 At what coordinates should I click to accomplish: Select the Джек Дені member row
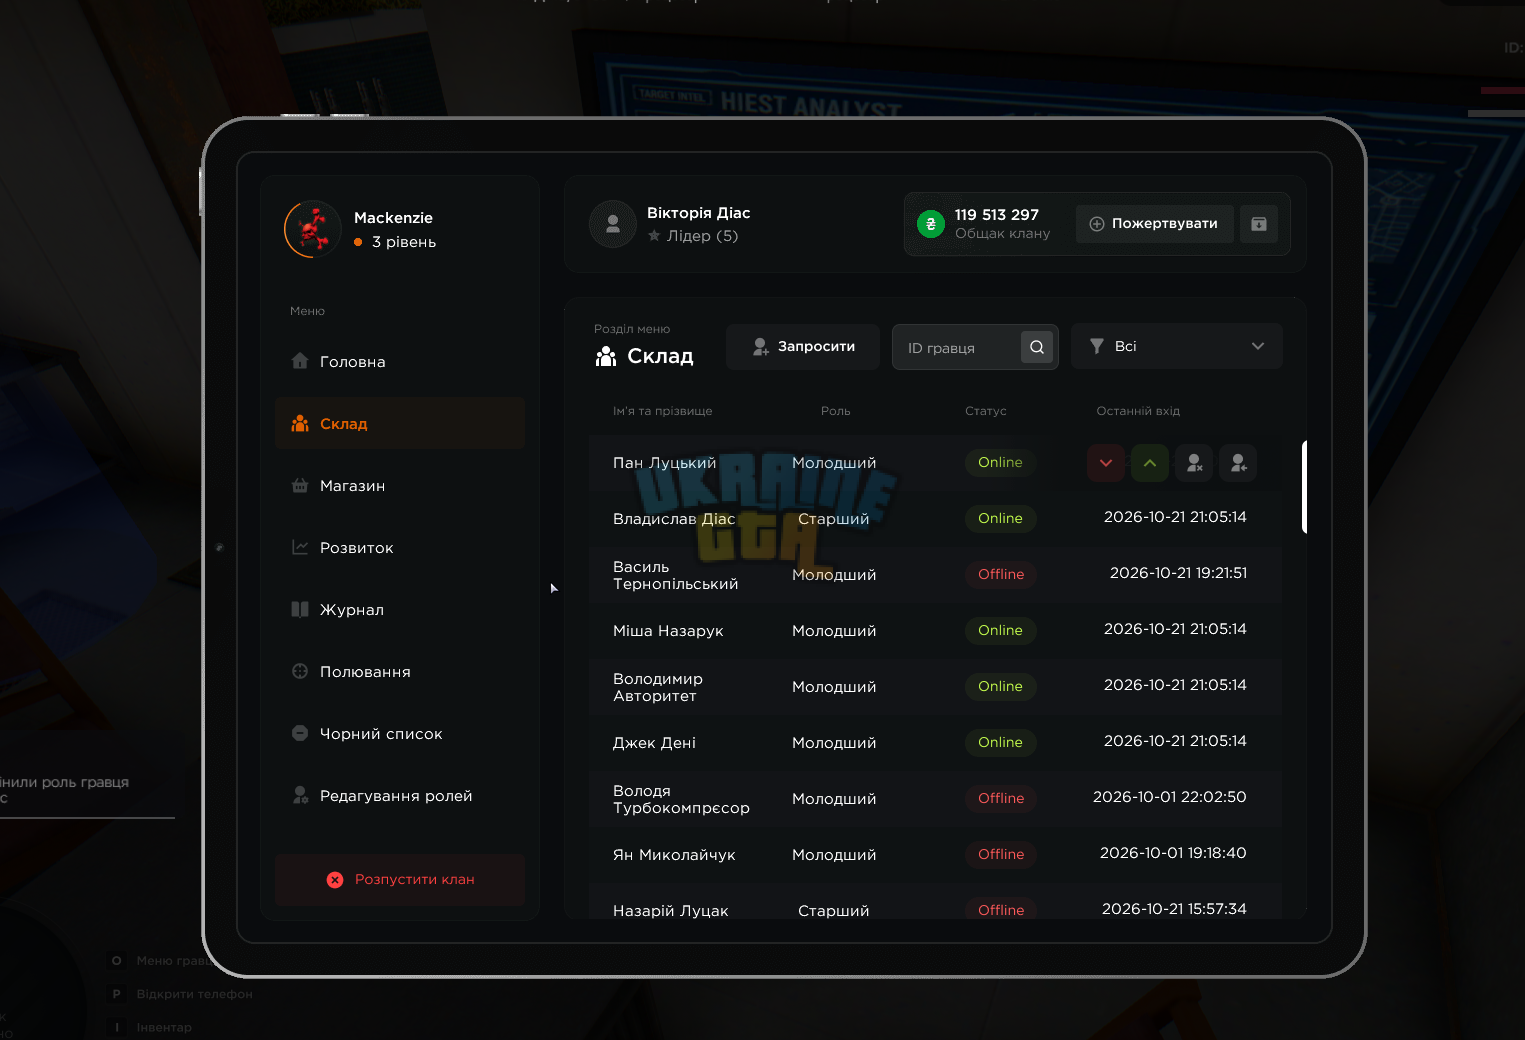click(935, 743)
